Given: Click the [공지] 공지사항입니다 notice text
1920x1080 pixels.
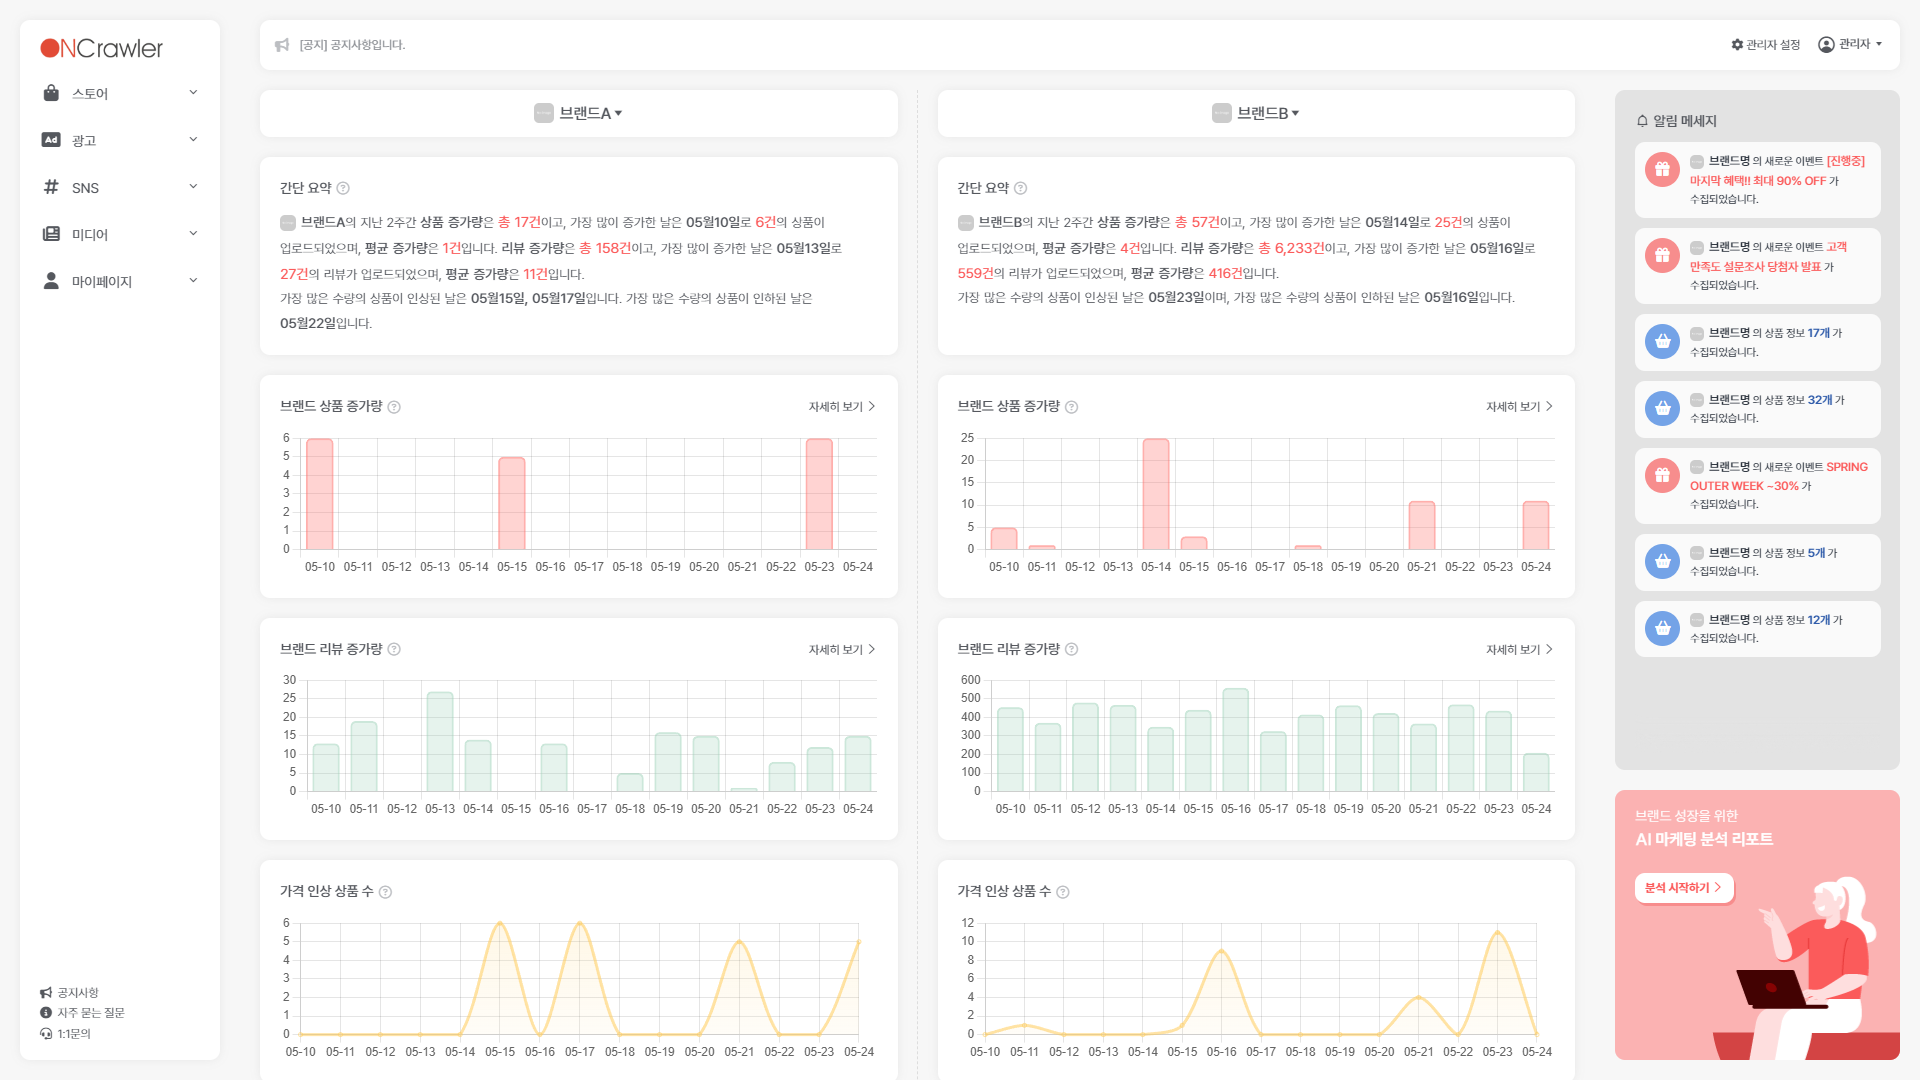Looking at the screenshot, I should pos(352,45).
